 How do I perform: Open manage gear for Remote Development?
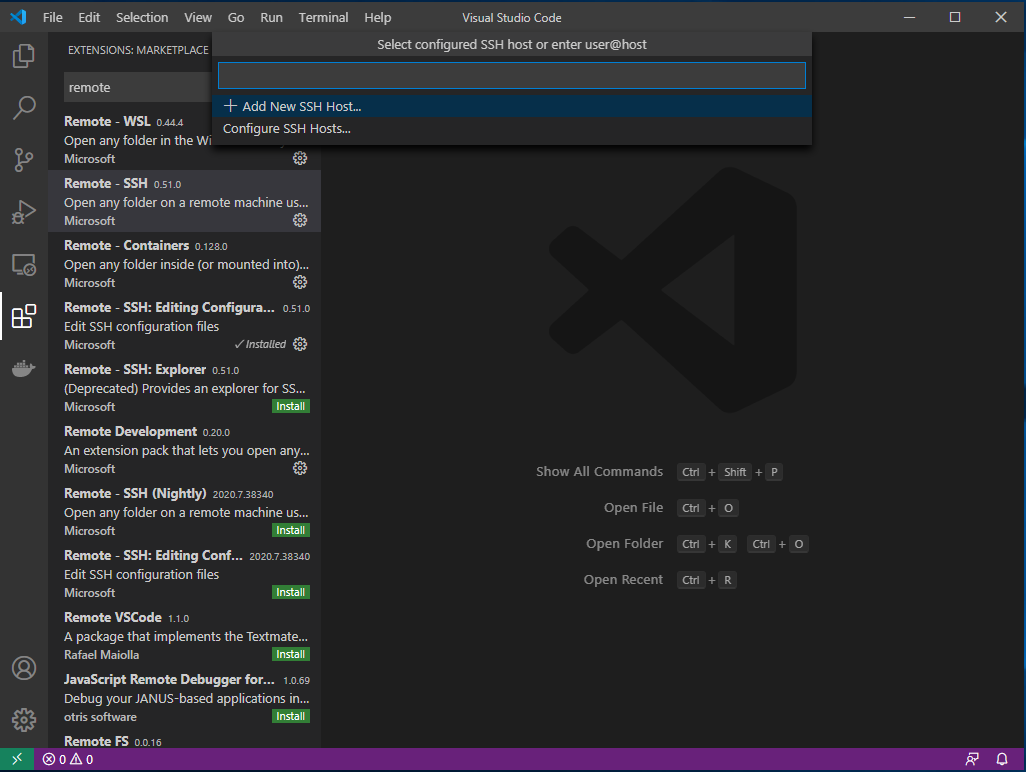coord(300,468)
